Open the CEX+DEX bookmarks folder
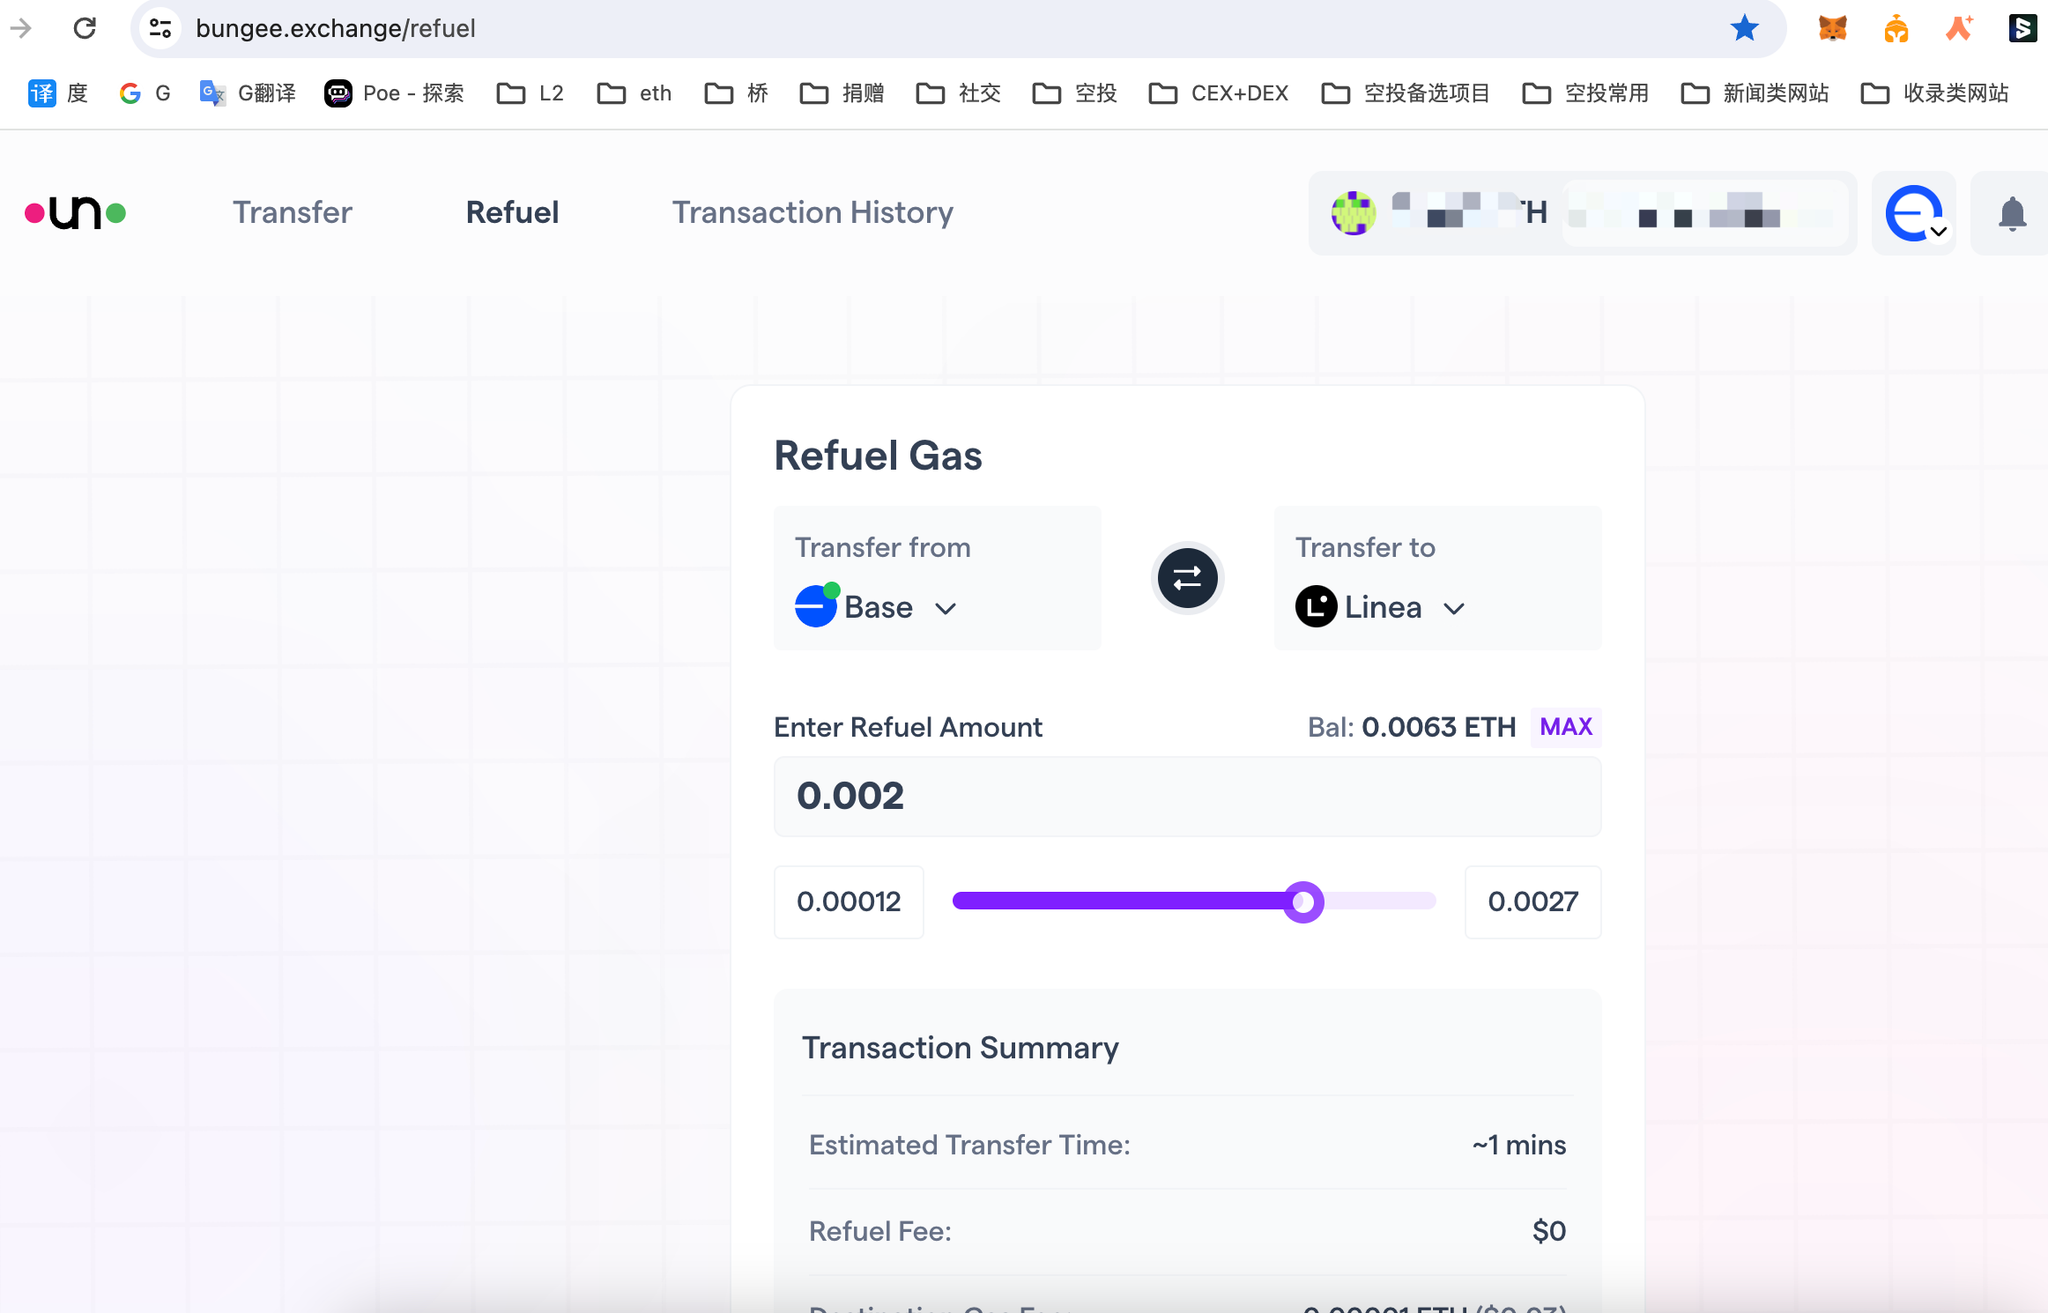The width and height of the screenshot is (2048, 1313). click(1218, 93)
